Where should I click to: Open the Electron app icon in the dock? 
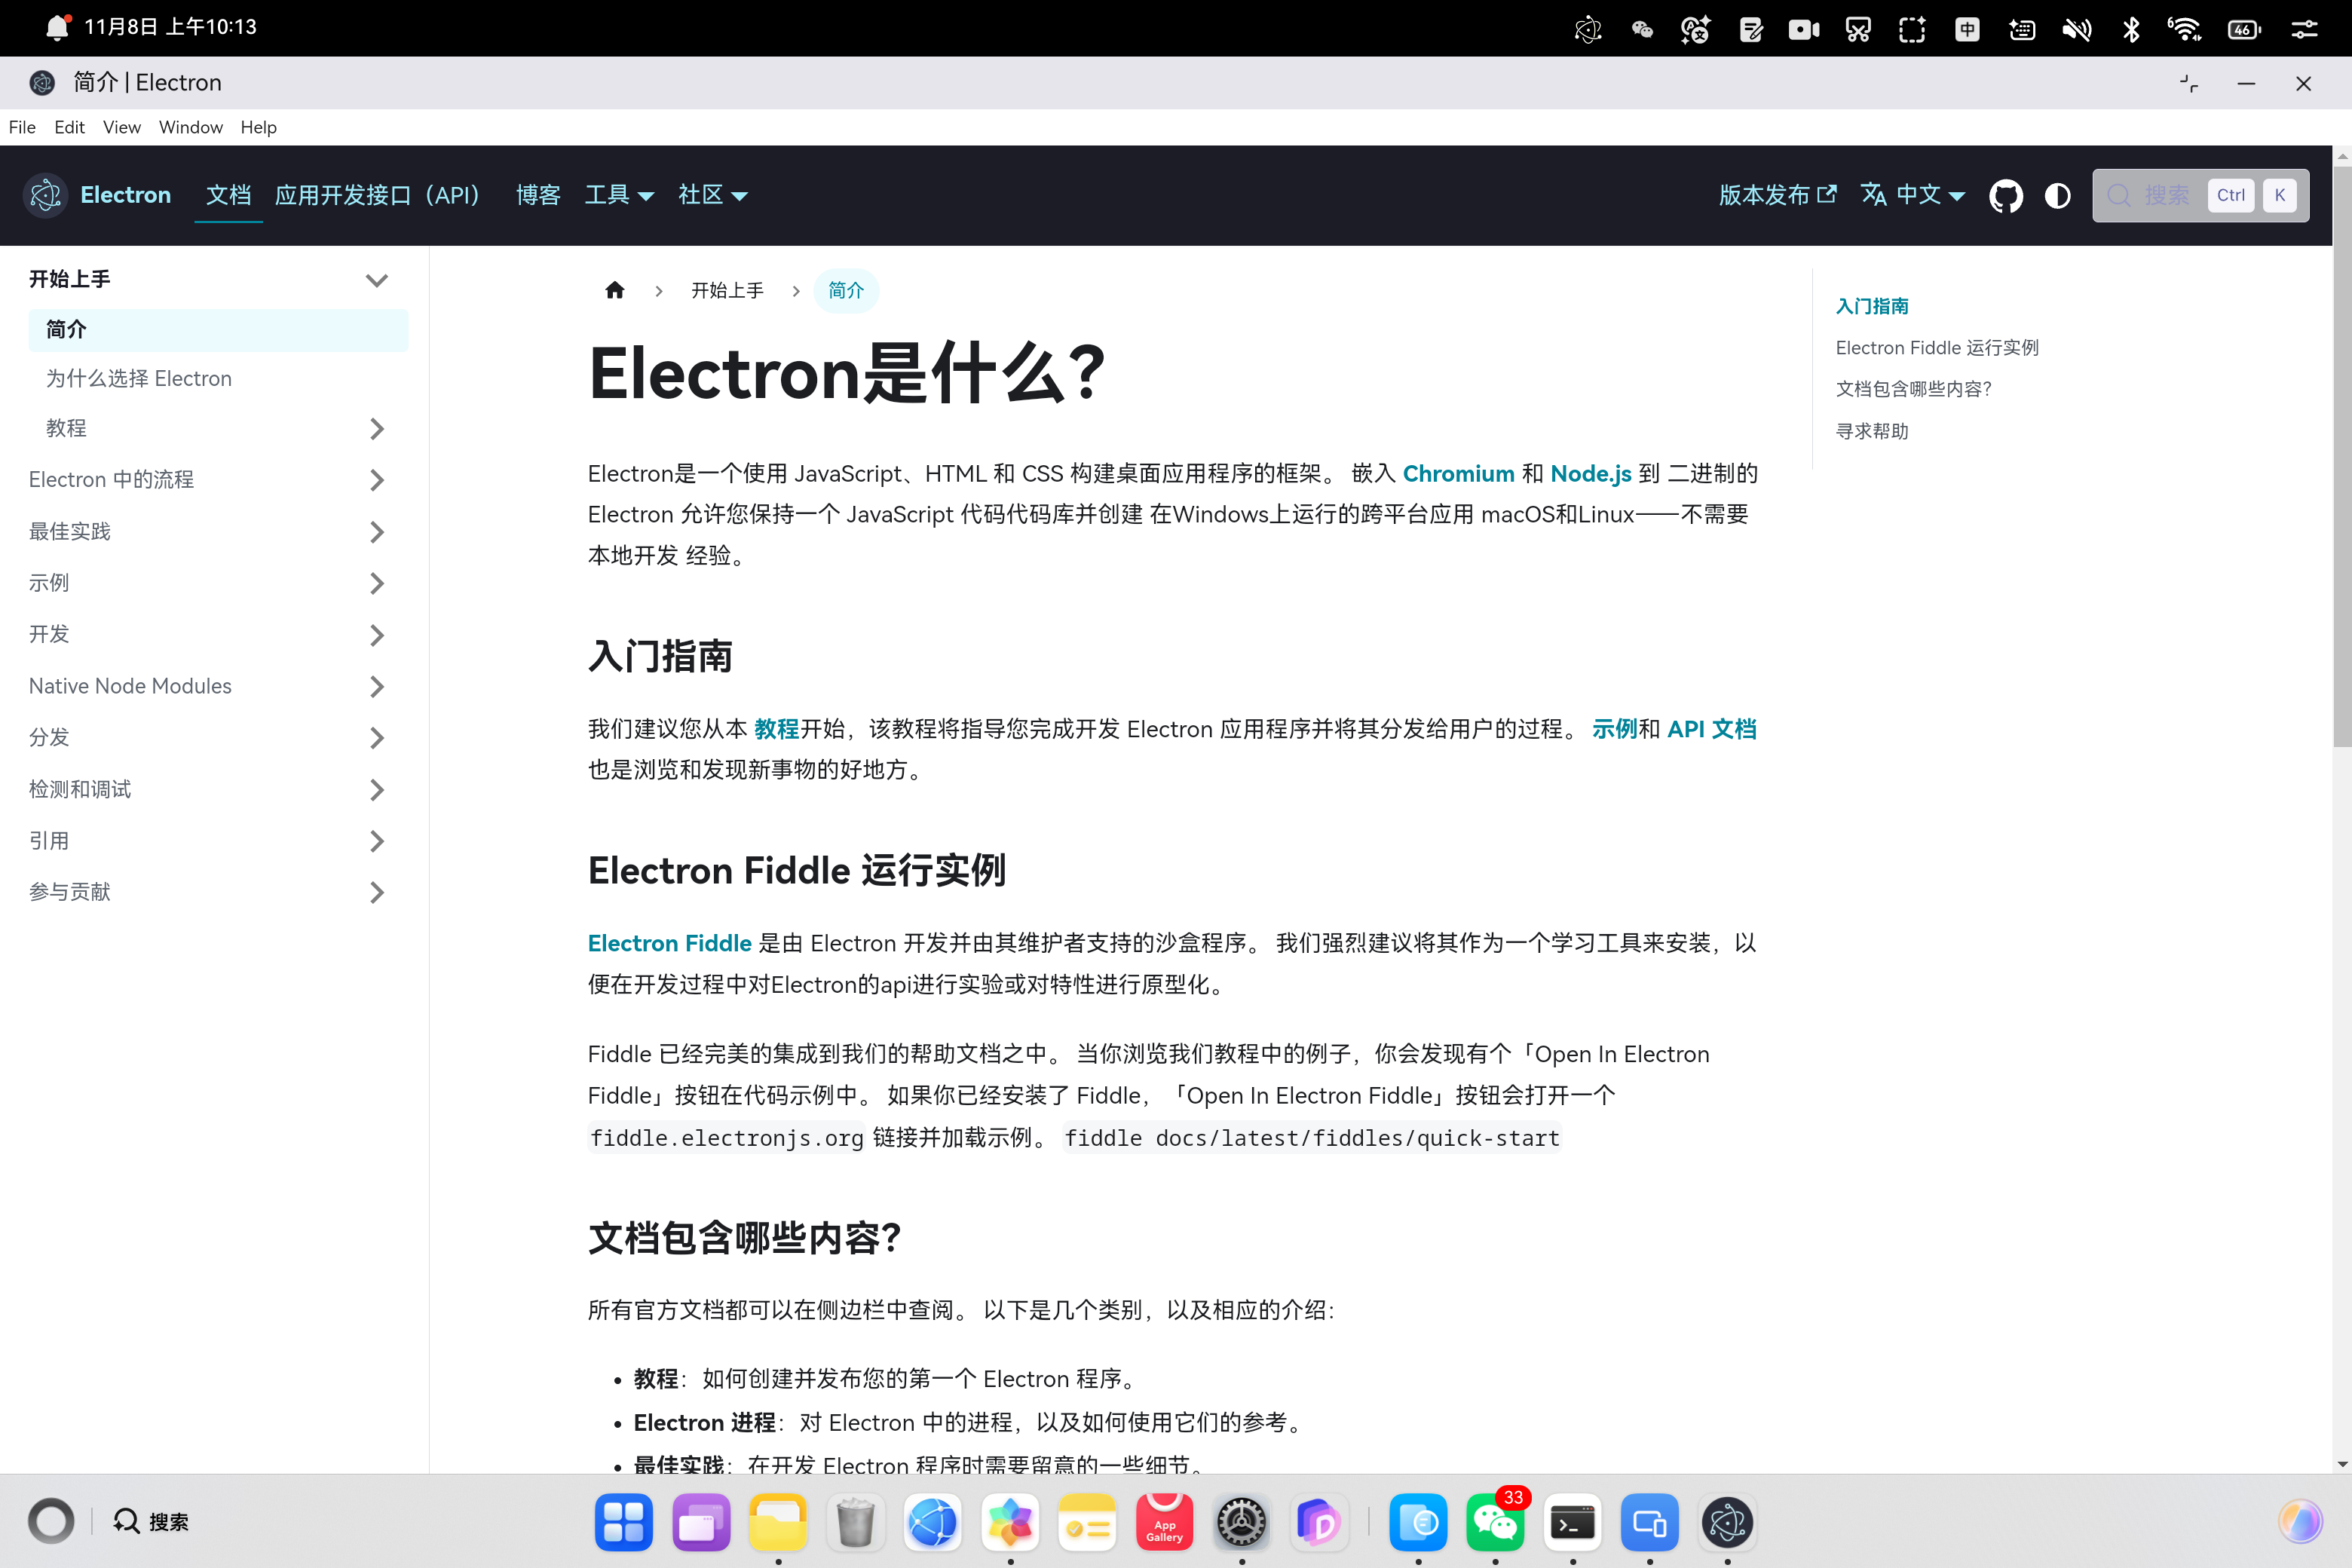point(1728,1522)
